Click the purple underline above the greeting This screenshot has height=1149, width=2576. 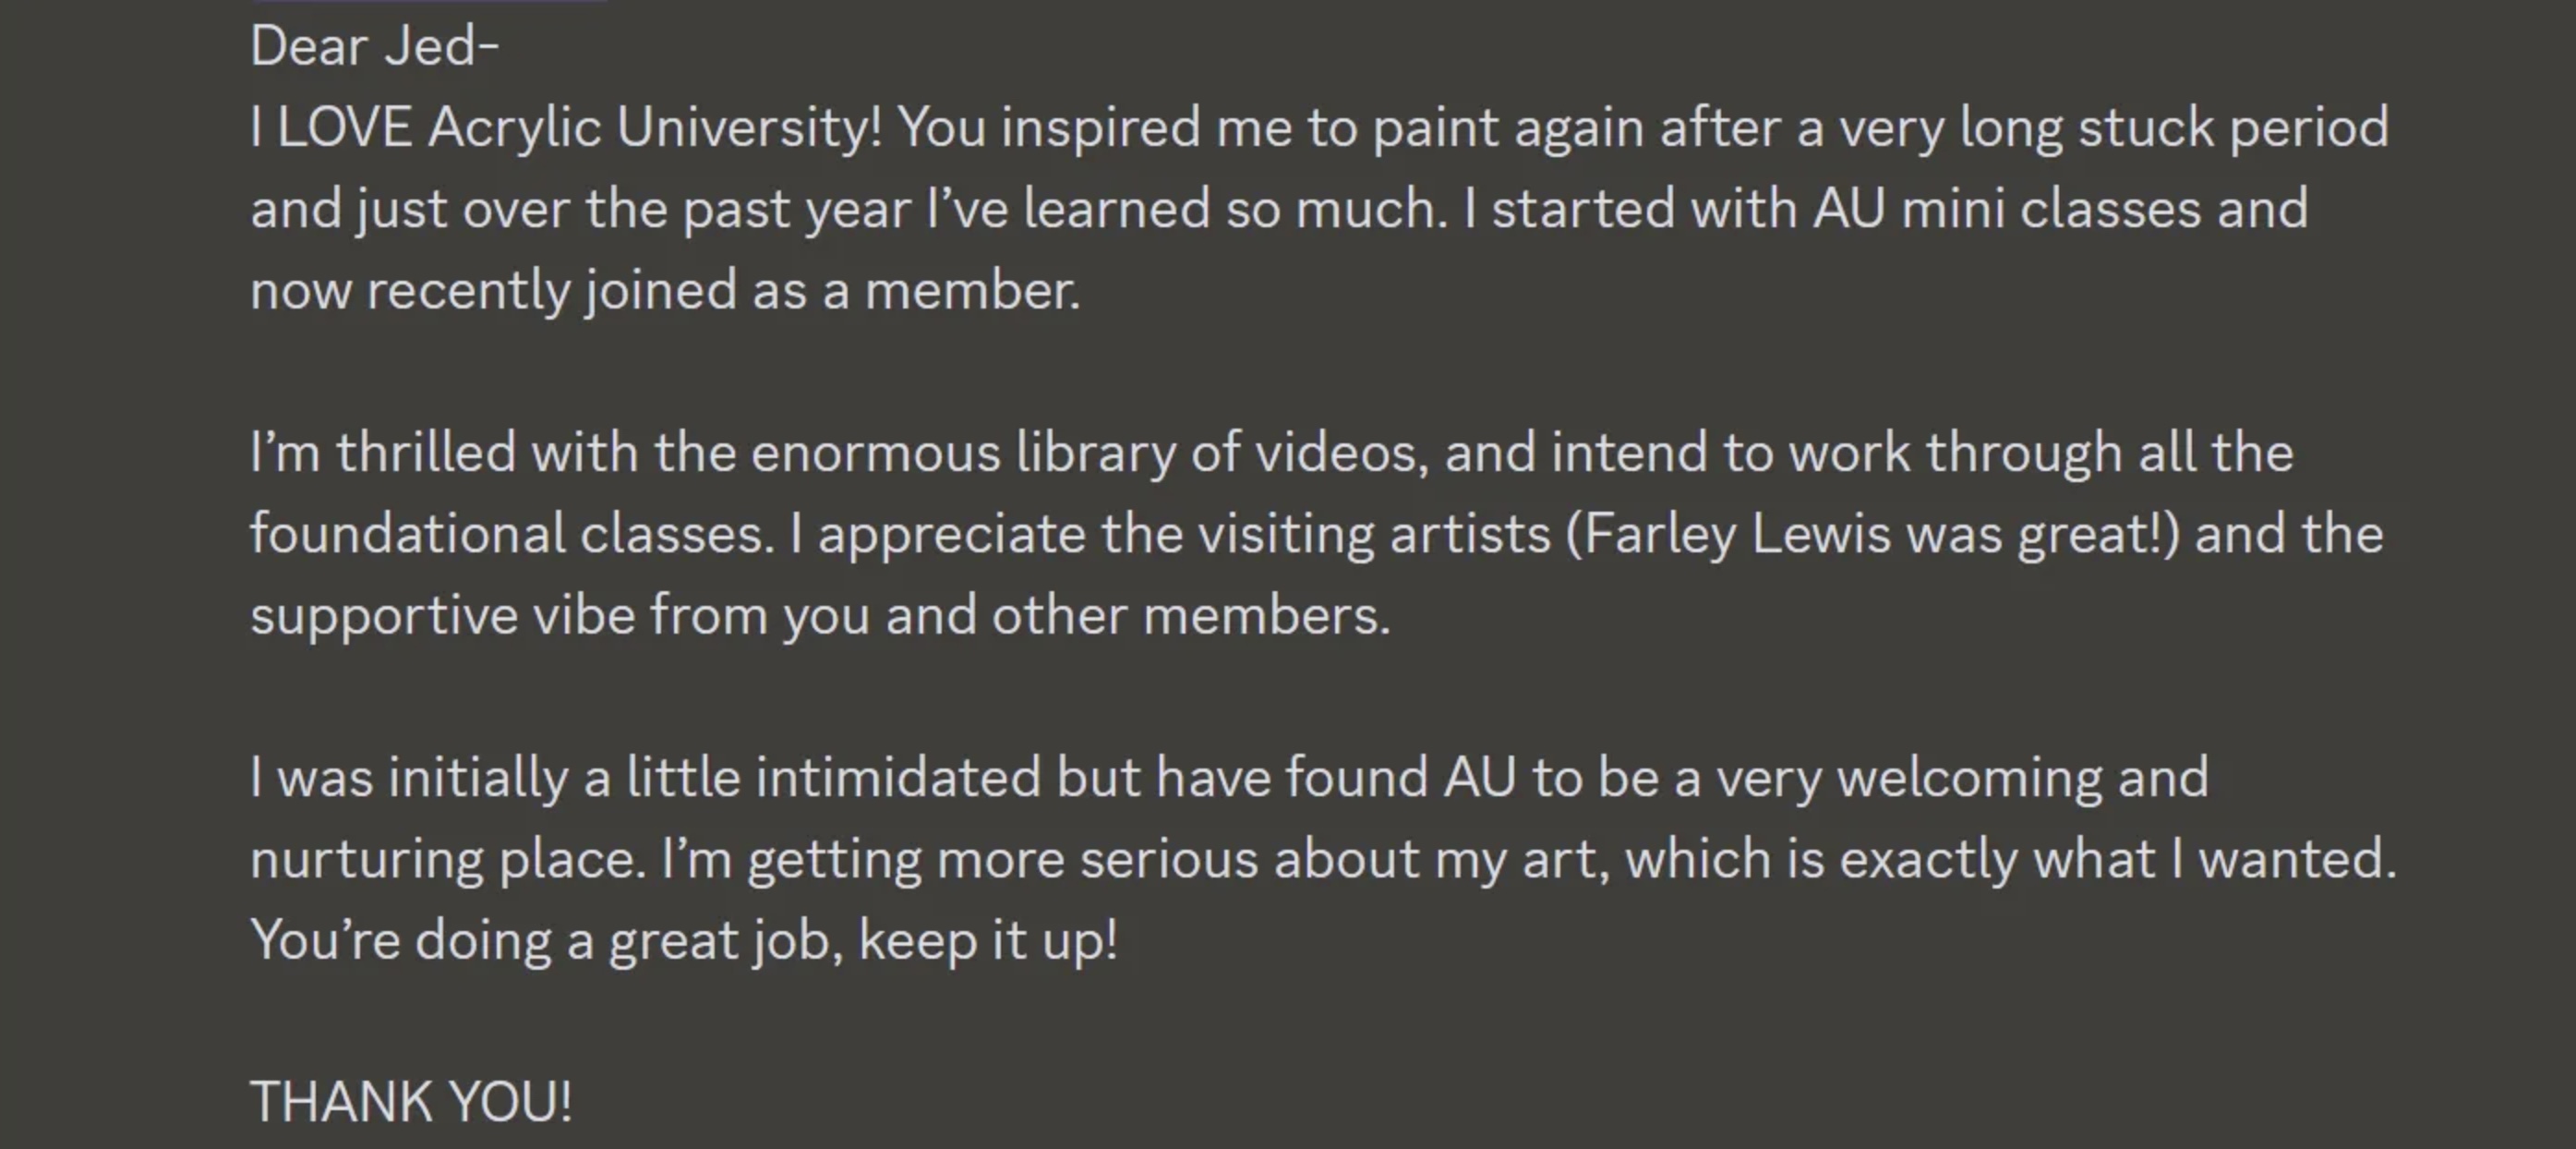pos(430,1)
